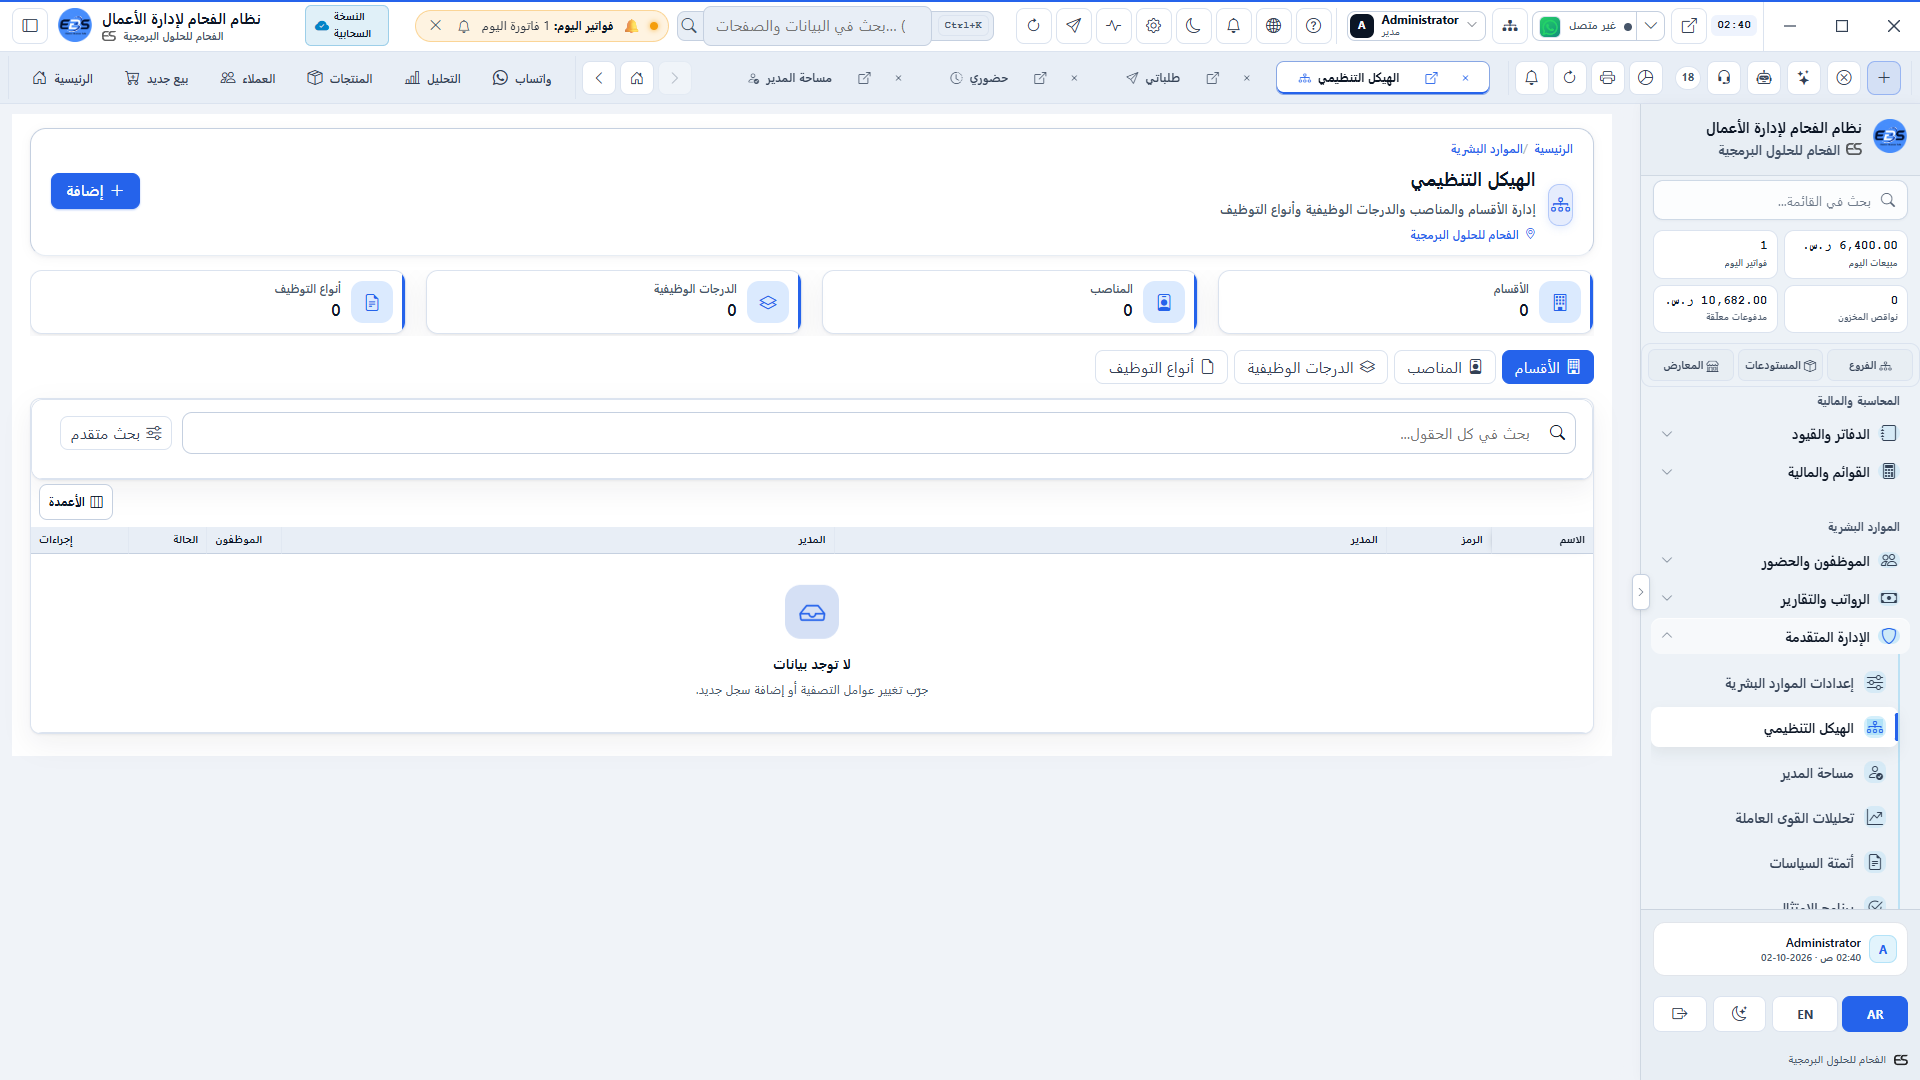
Task: Click the send paper plane icon
Action: click(x=1073, y=26)
